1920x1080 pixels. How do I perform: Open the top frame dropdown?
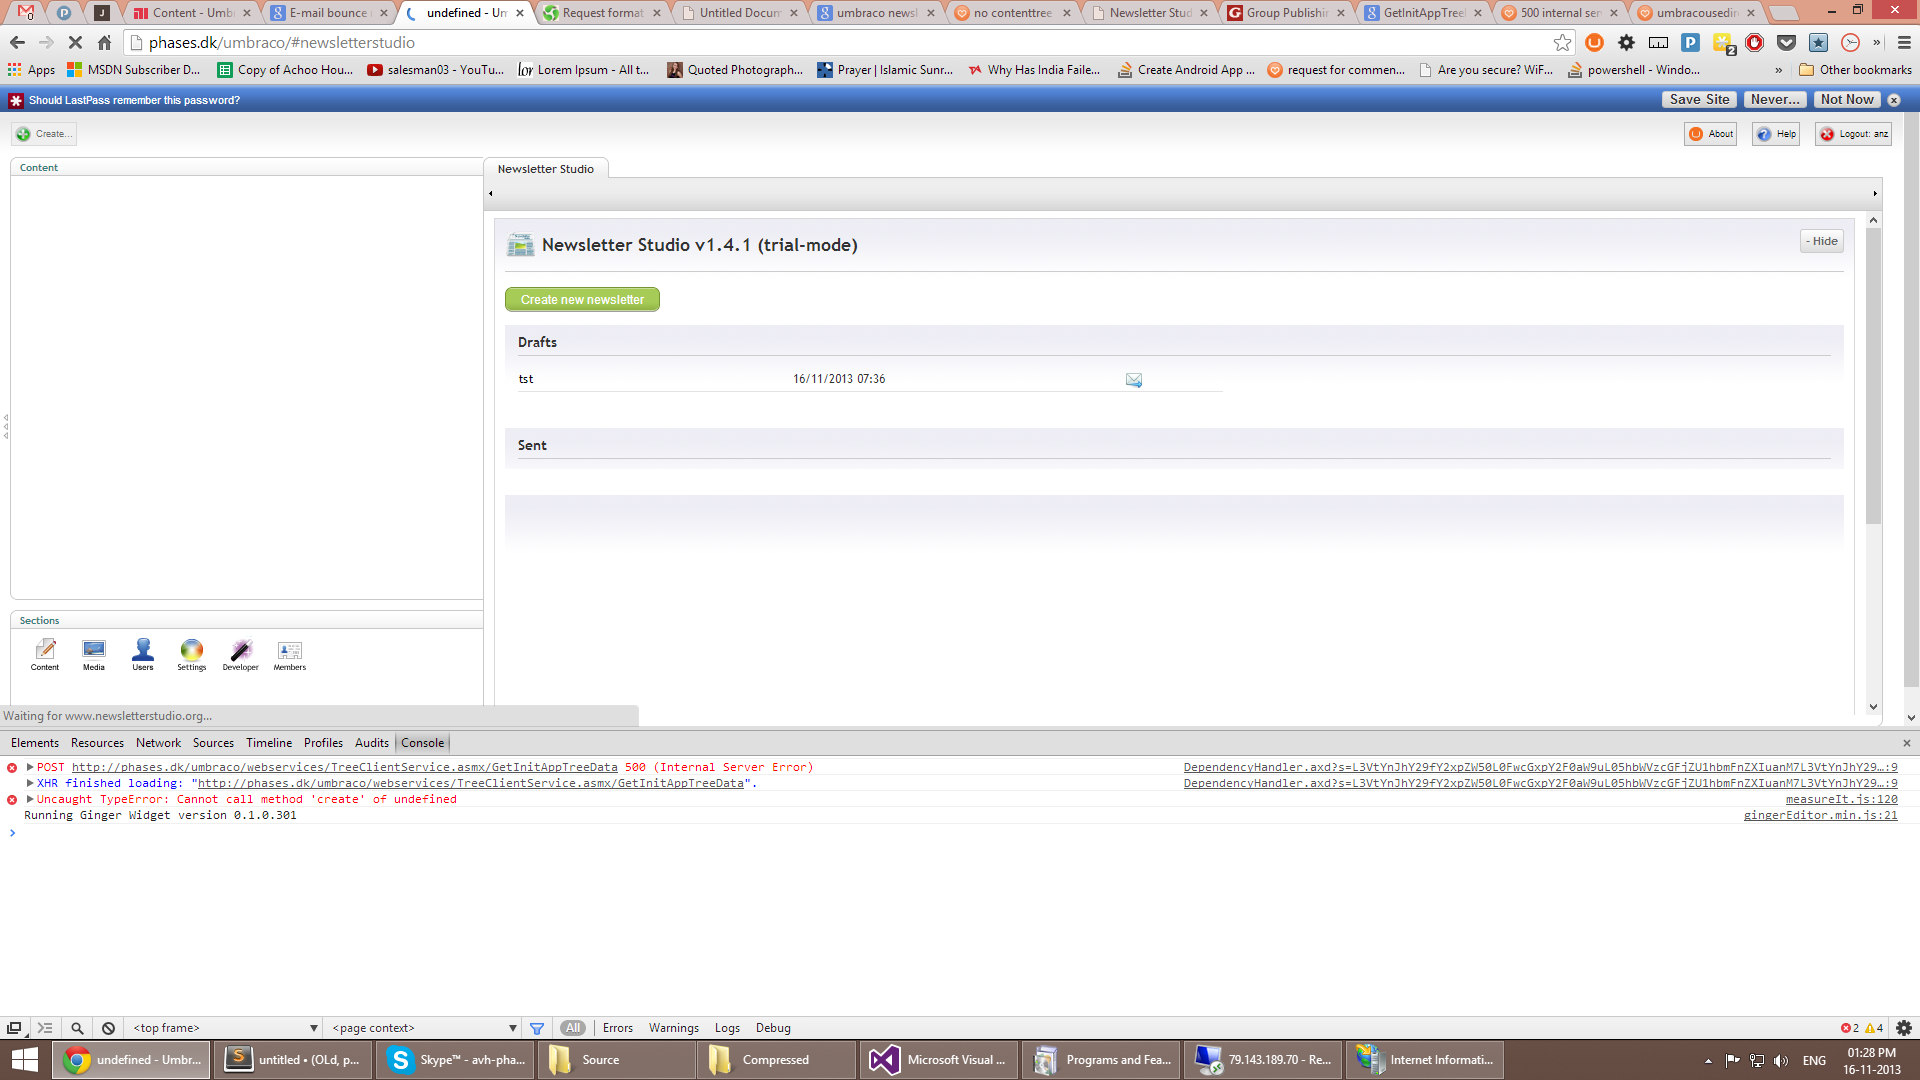[224, 1028]
